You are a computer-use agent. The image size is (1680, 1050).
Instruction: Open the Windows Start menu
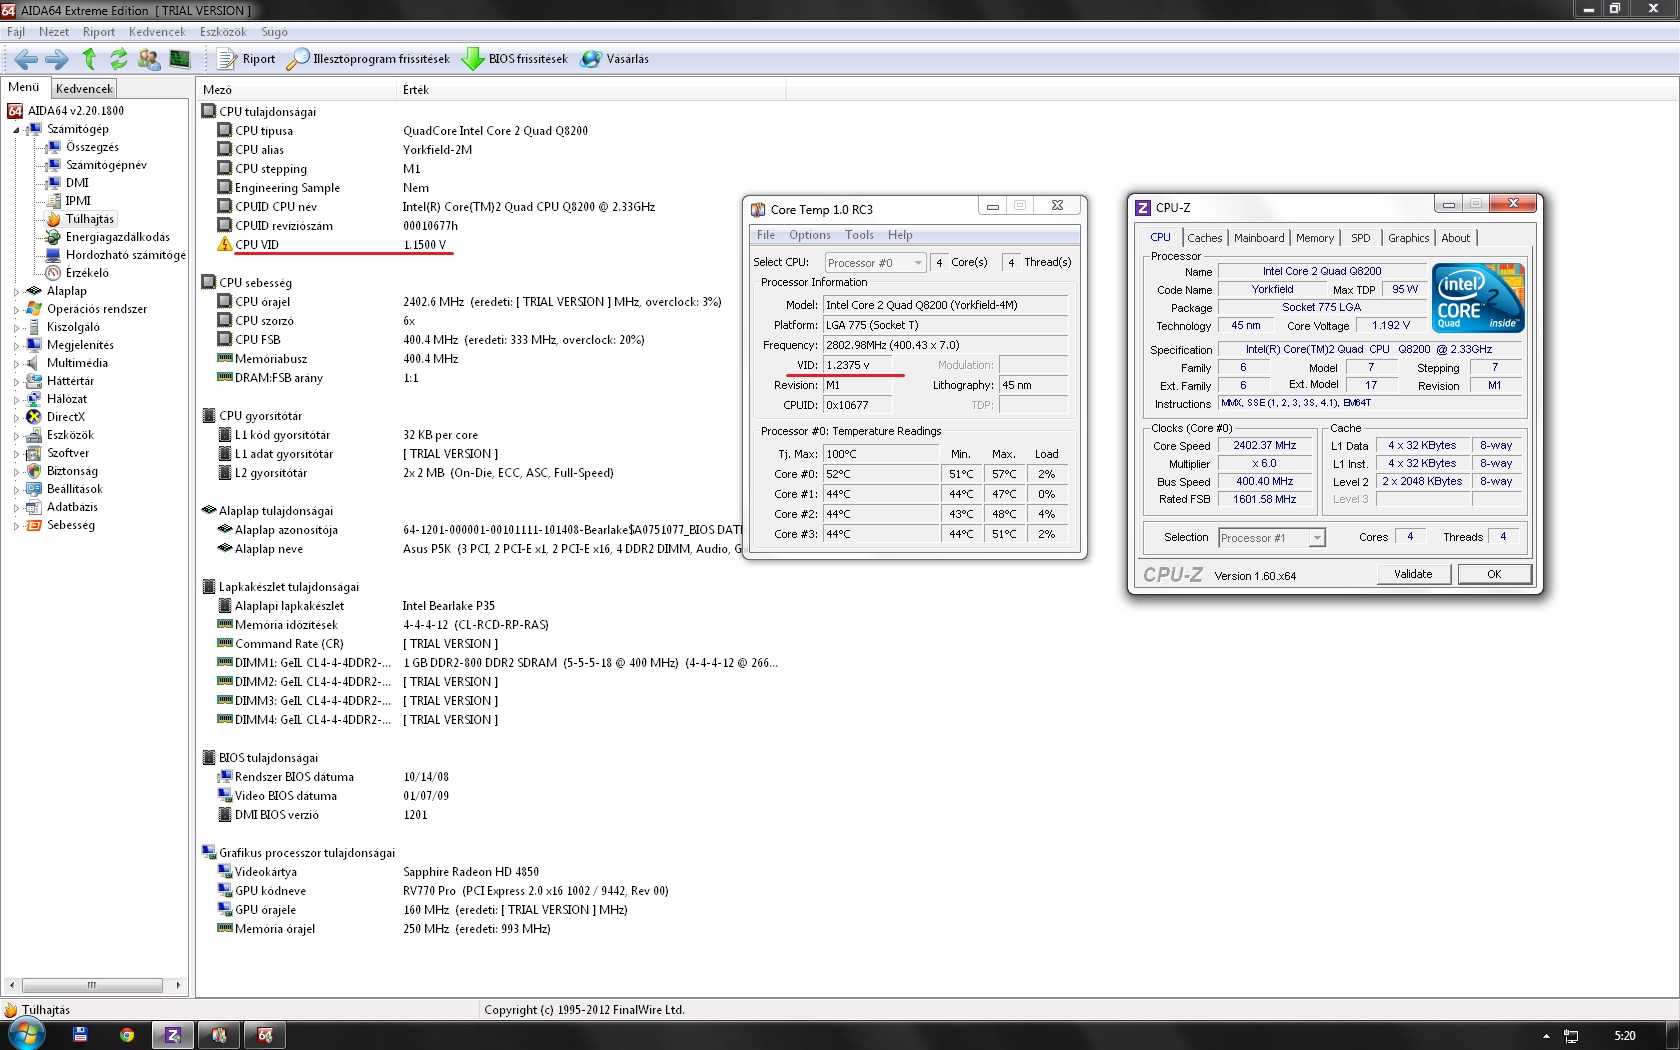(x=26, y=1035)
